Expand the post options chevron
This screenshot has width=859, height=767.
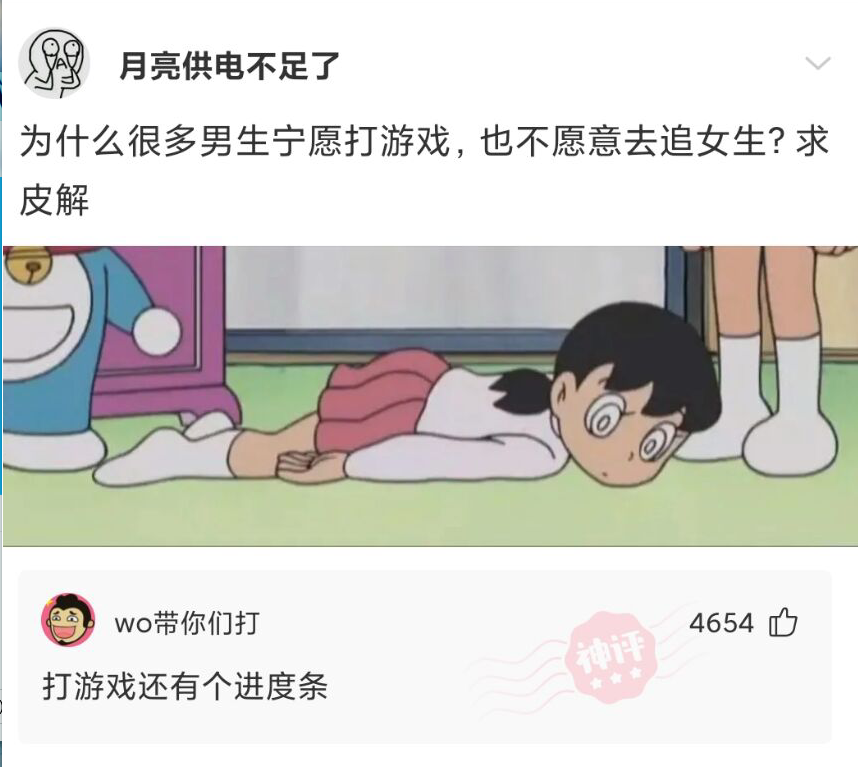coord(818,63)
